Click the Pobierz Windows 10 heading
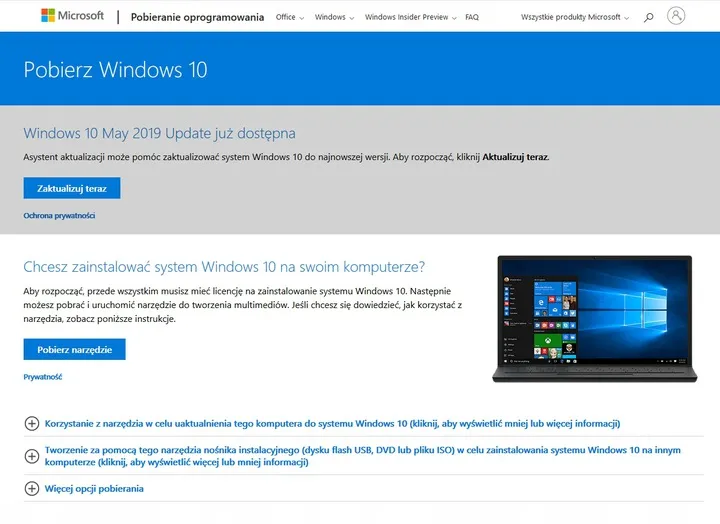 pyautogui.click(x=115, y=70)
